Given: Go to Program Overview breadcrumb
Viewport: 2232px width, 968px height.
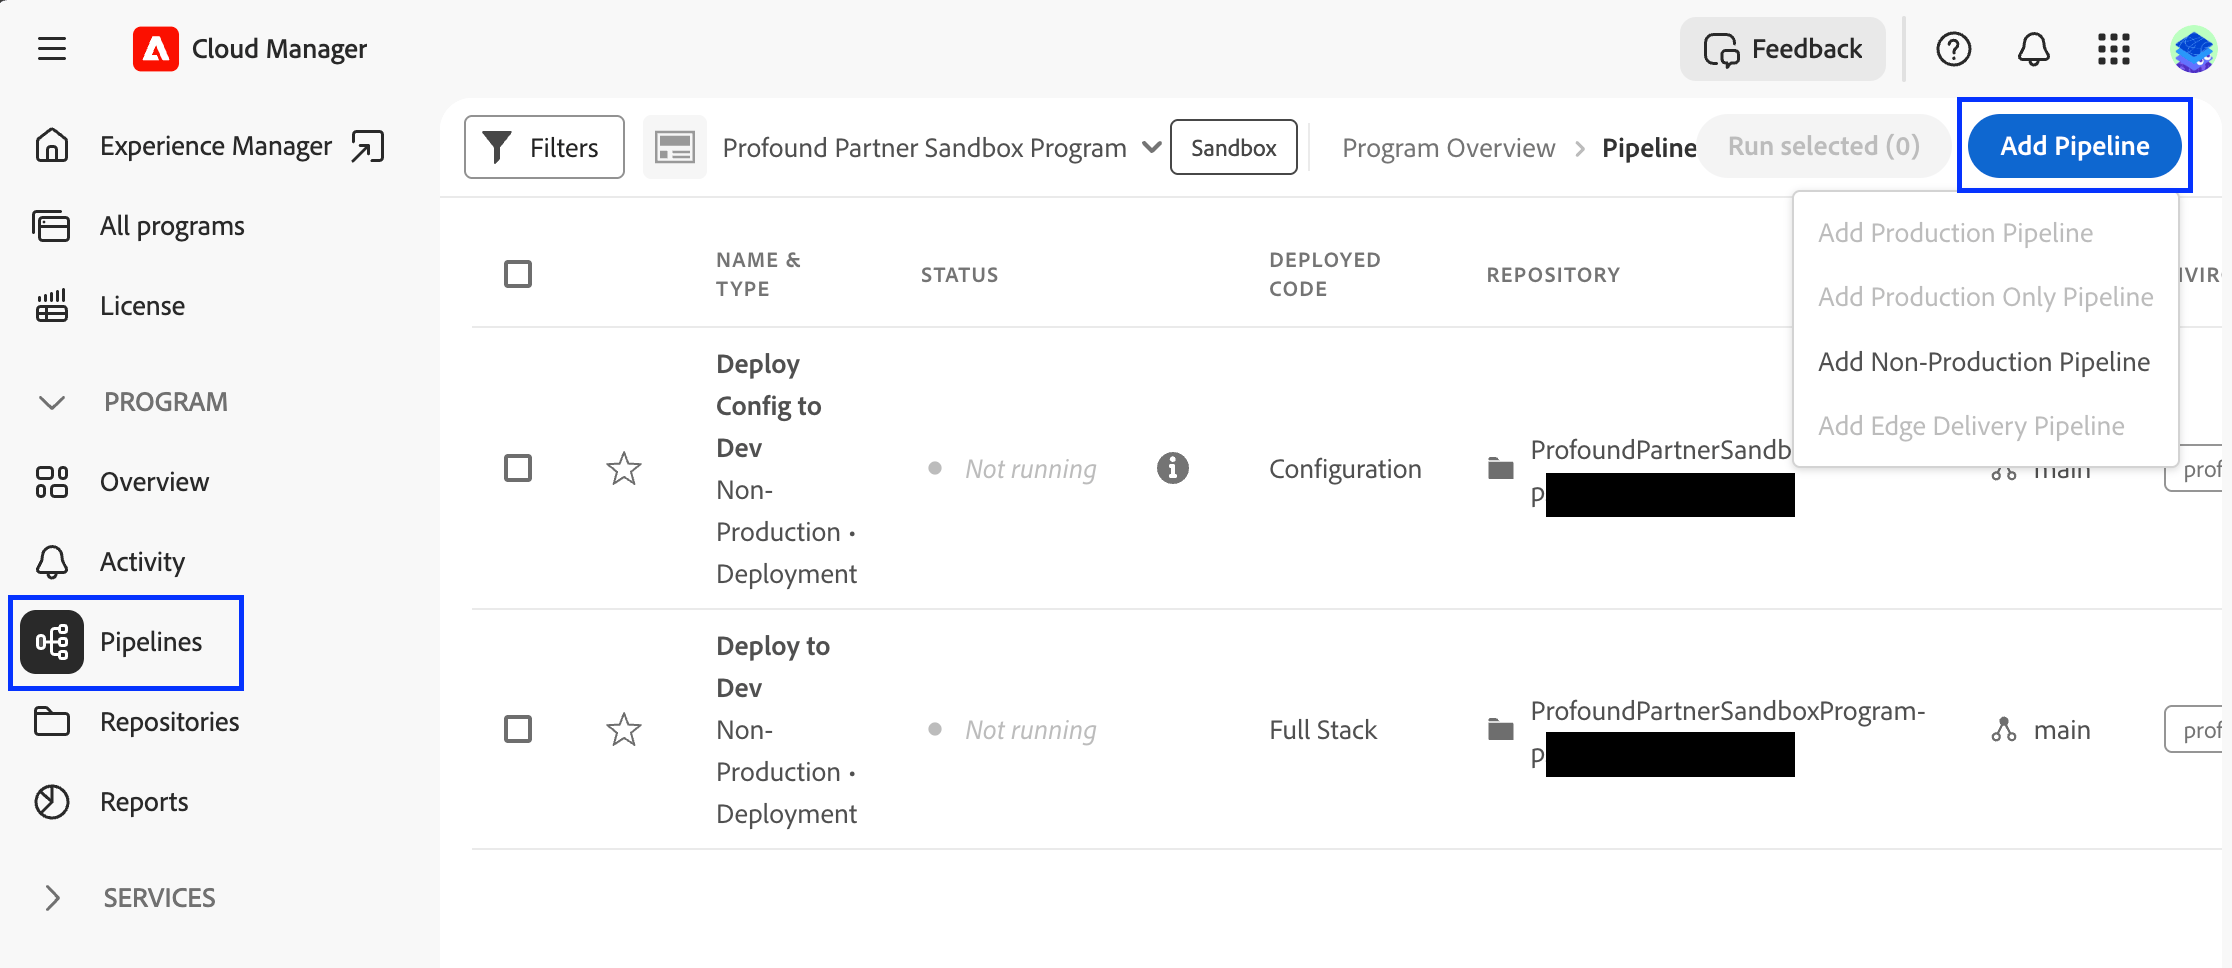Looking at the screenshot, I should point(1448,148).
